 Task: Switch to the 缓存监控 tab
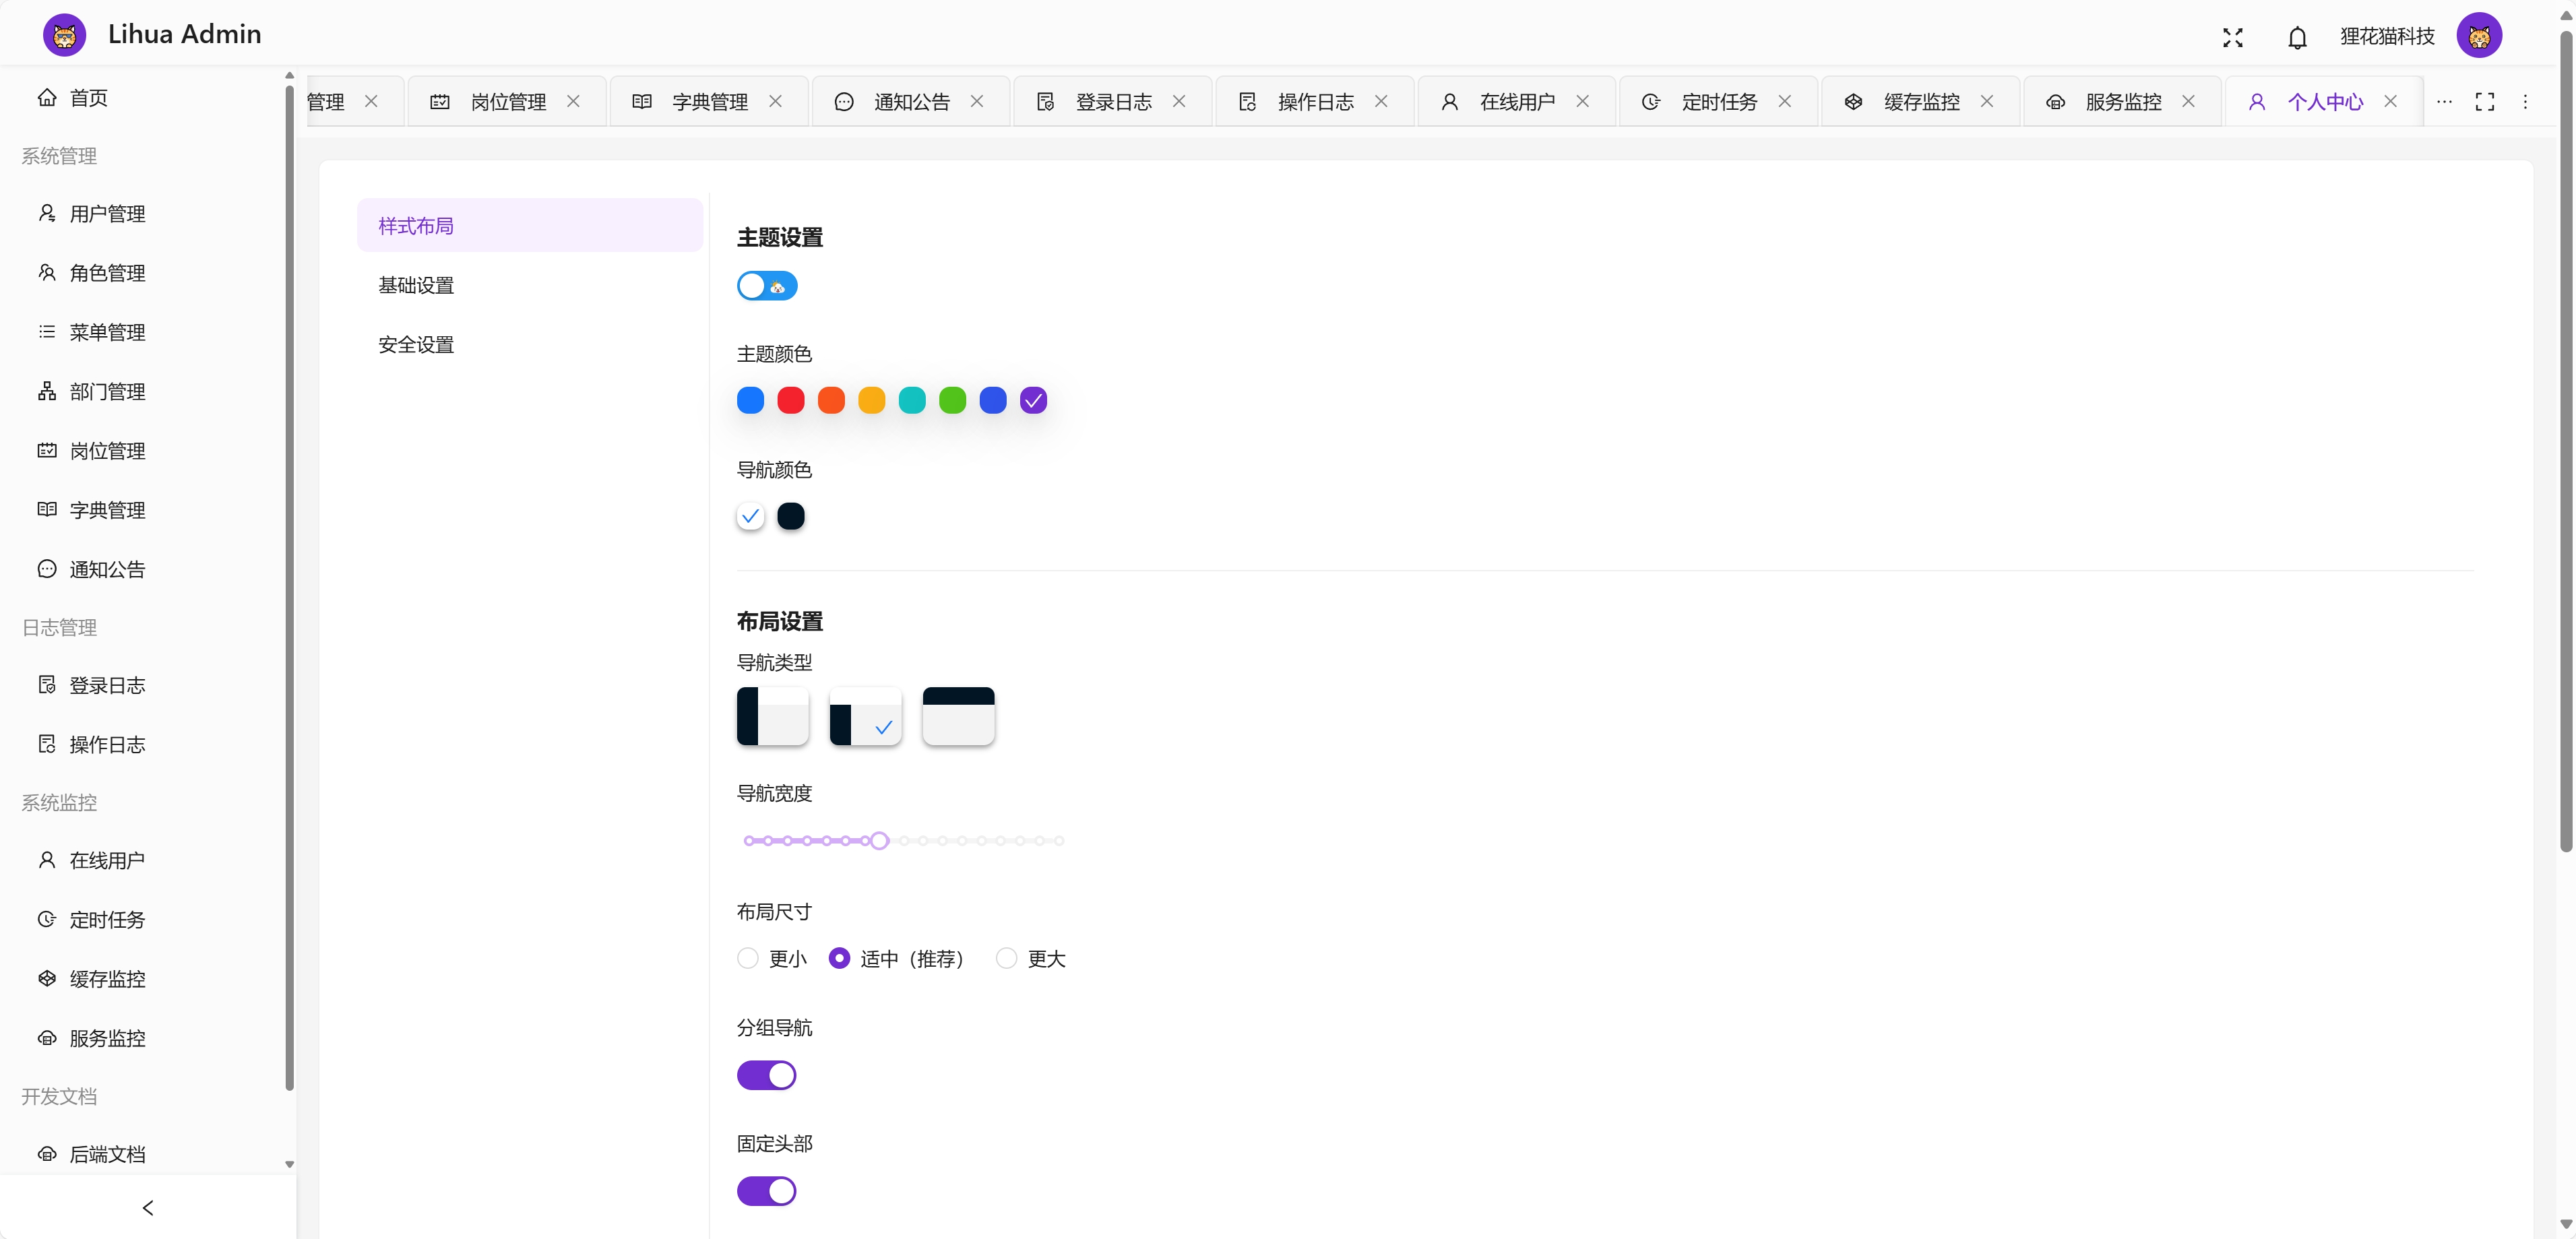click(x=1921, y=101)
